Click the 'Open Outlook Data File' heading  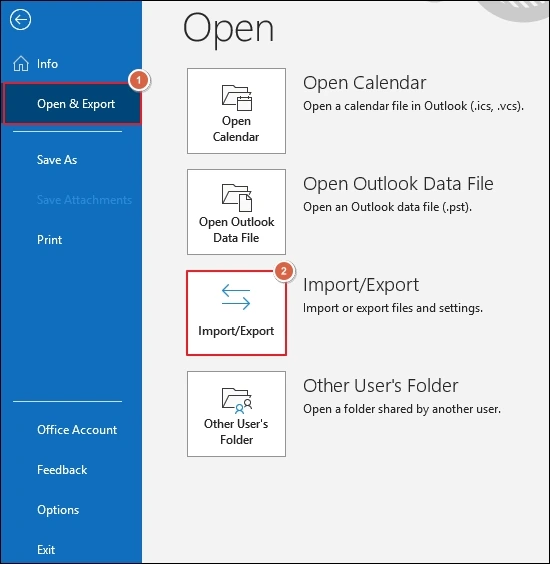coord(398,184)
